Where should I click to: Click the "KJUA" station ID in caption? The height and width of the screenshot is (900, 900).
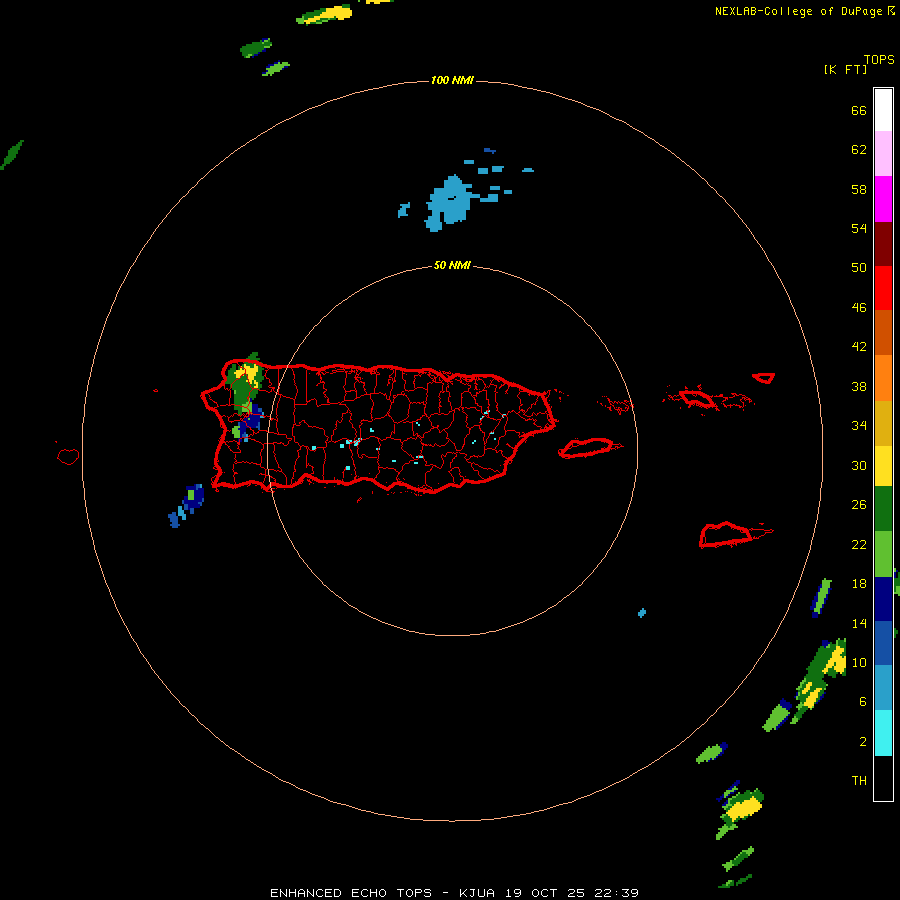coord(476,893)
